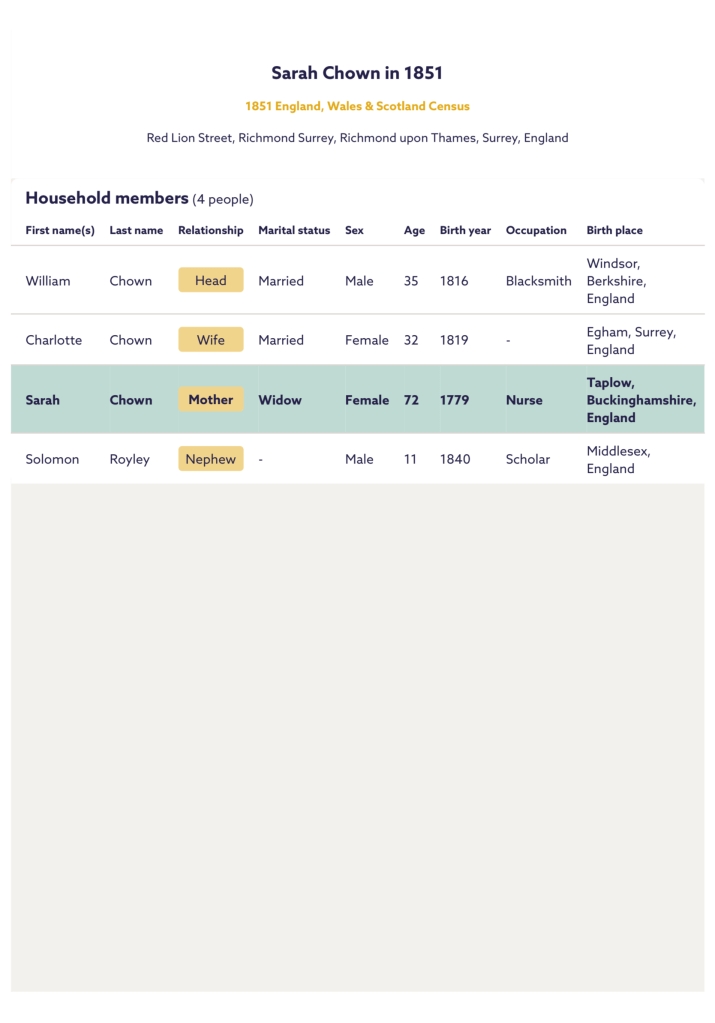Viewport: 715px width, 1023px height.
Task: Click the Relationship column header
Action: point(210,230)
